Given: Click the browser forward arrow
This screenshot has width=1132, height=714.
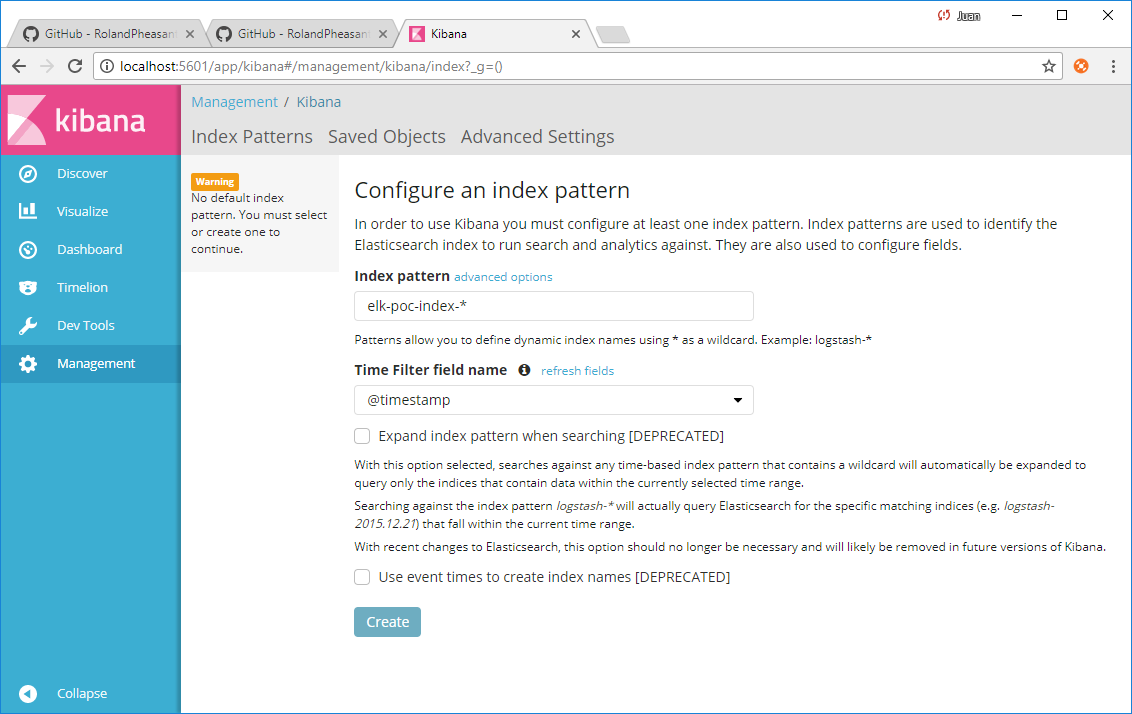Looking at the screenshot, I should click(47, 66).
